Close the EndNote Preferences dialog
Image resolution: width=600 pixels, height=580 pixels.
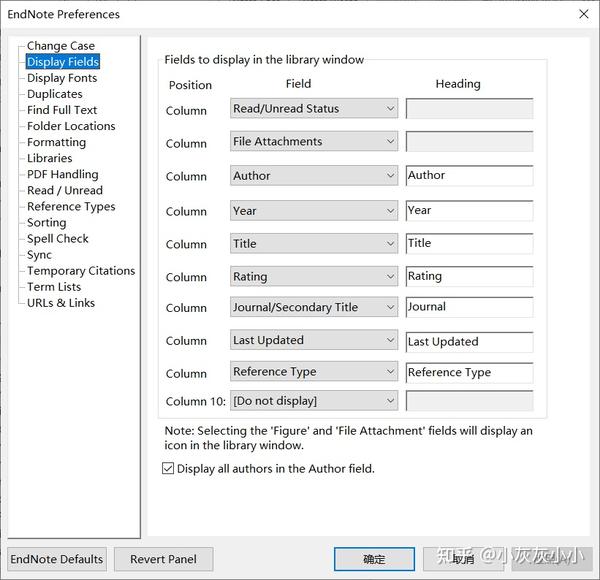pyautogui.click(x=584, y=14)
